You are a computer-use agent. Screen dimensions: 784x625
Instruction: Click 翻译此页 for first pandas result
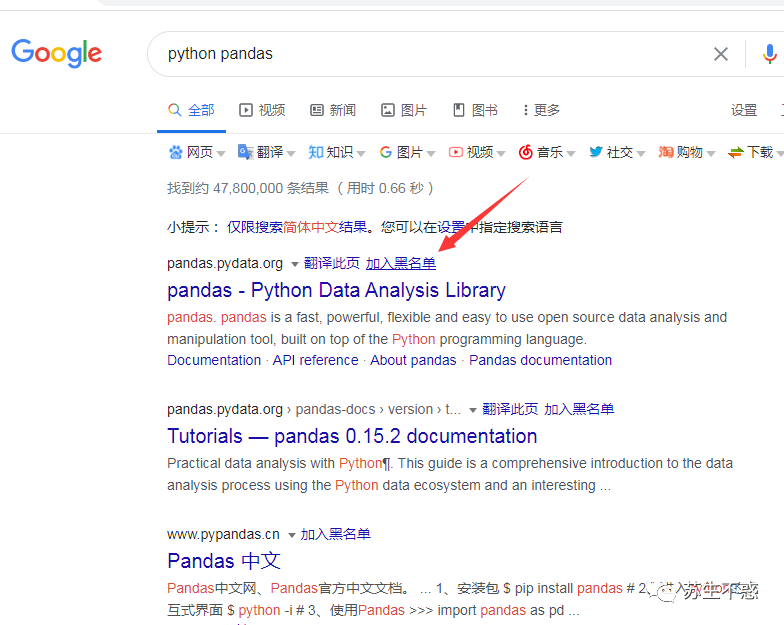(332, 264)
